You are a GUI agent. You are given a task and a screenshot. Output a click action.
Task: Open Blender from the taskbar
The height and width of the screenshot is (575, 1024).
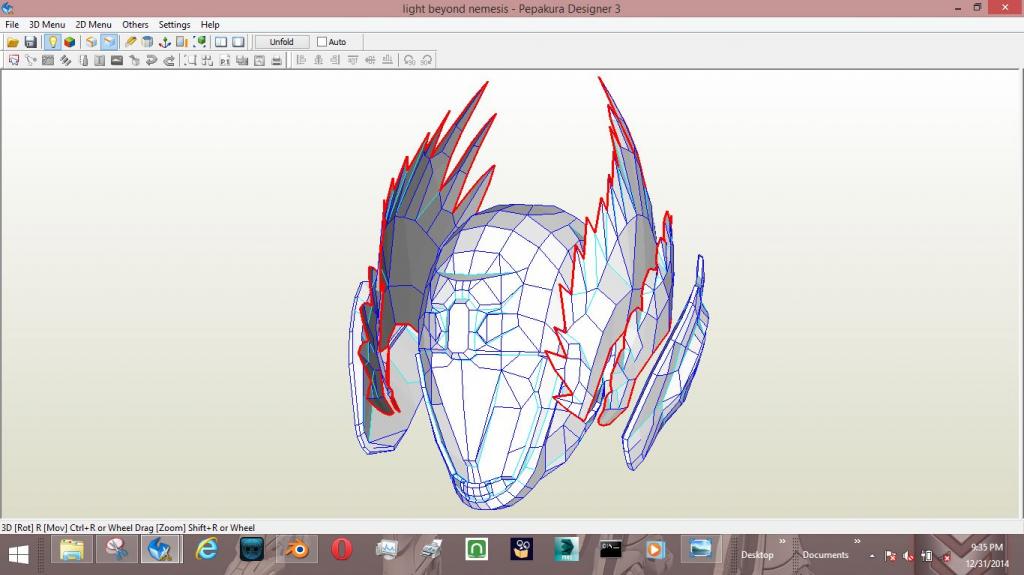(x=297, y=549)
